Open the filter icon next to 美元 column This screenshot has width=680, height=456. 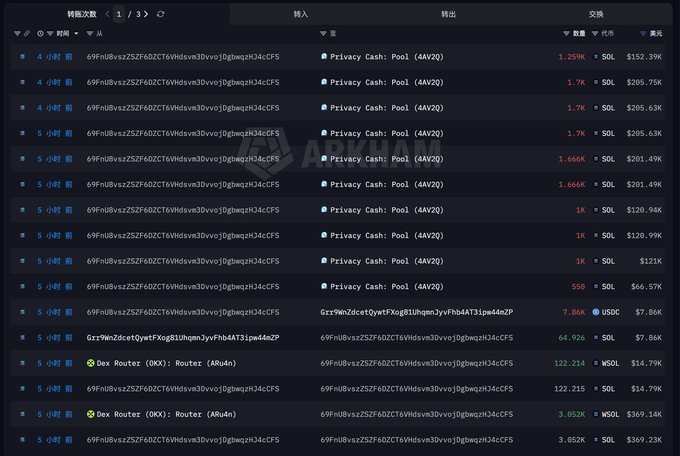pos(643,33)
